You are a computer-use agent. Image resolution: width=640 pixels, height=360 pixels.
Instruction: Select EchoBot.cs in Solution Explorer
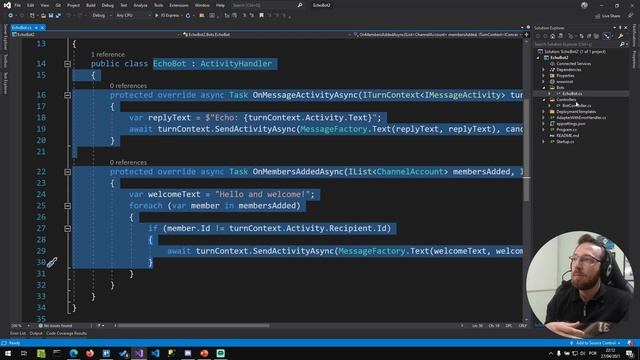click(572, 93)
